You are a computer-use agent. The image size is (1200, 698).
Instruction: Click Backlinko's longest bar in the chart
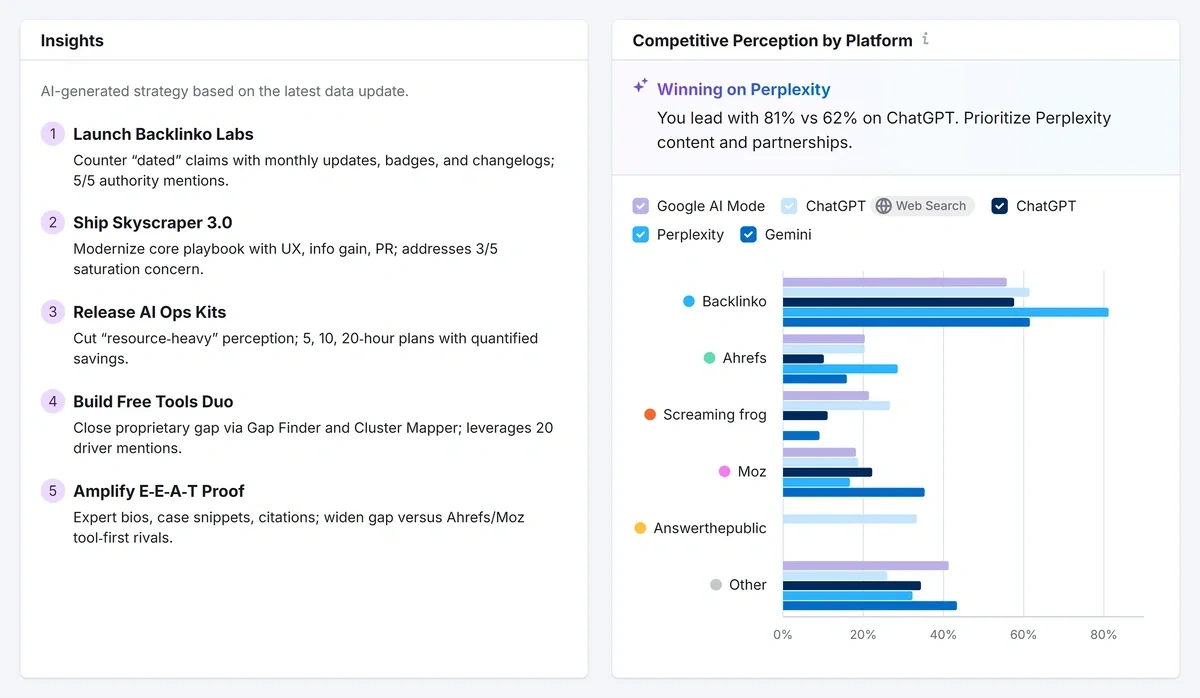(945, 312)
